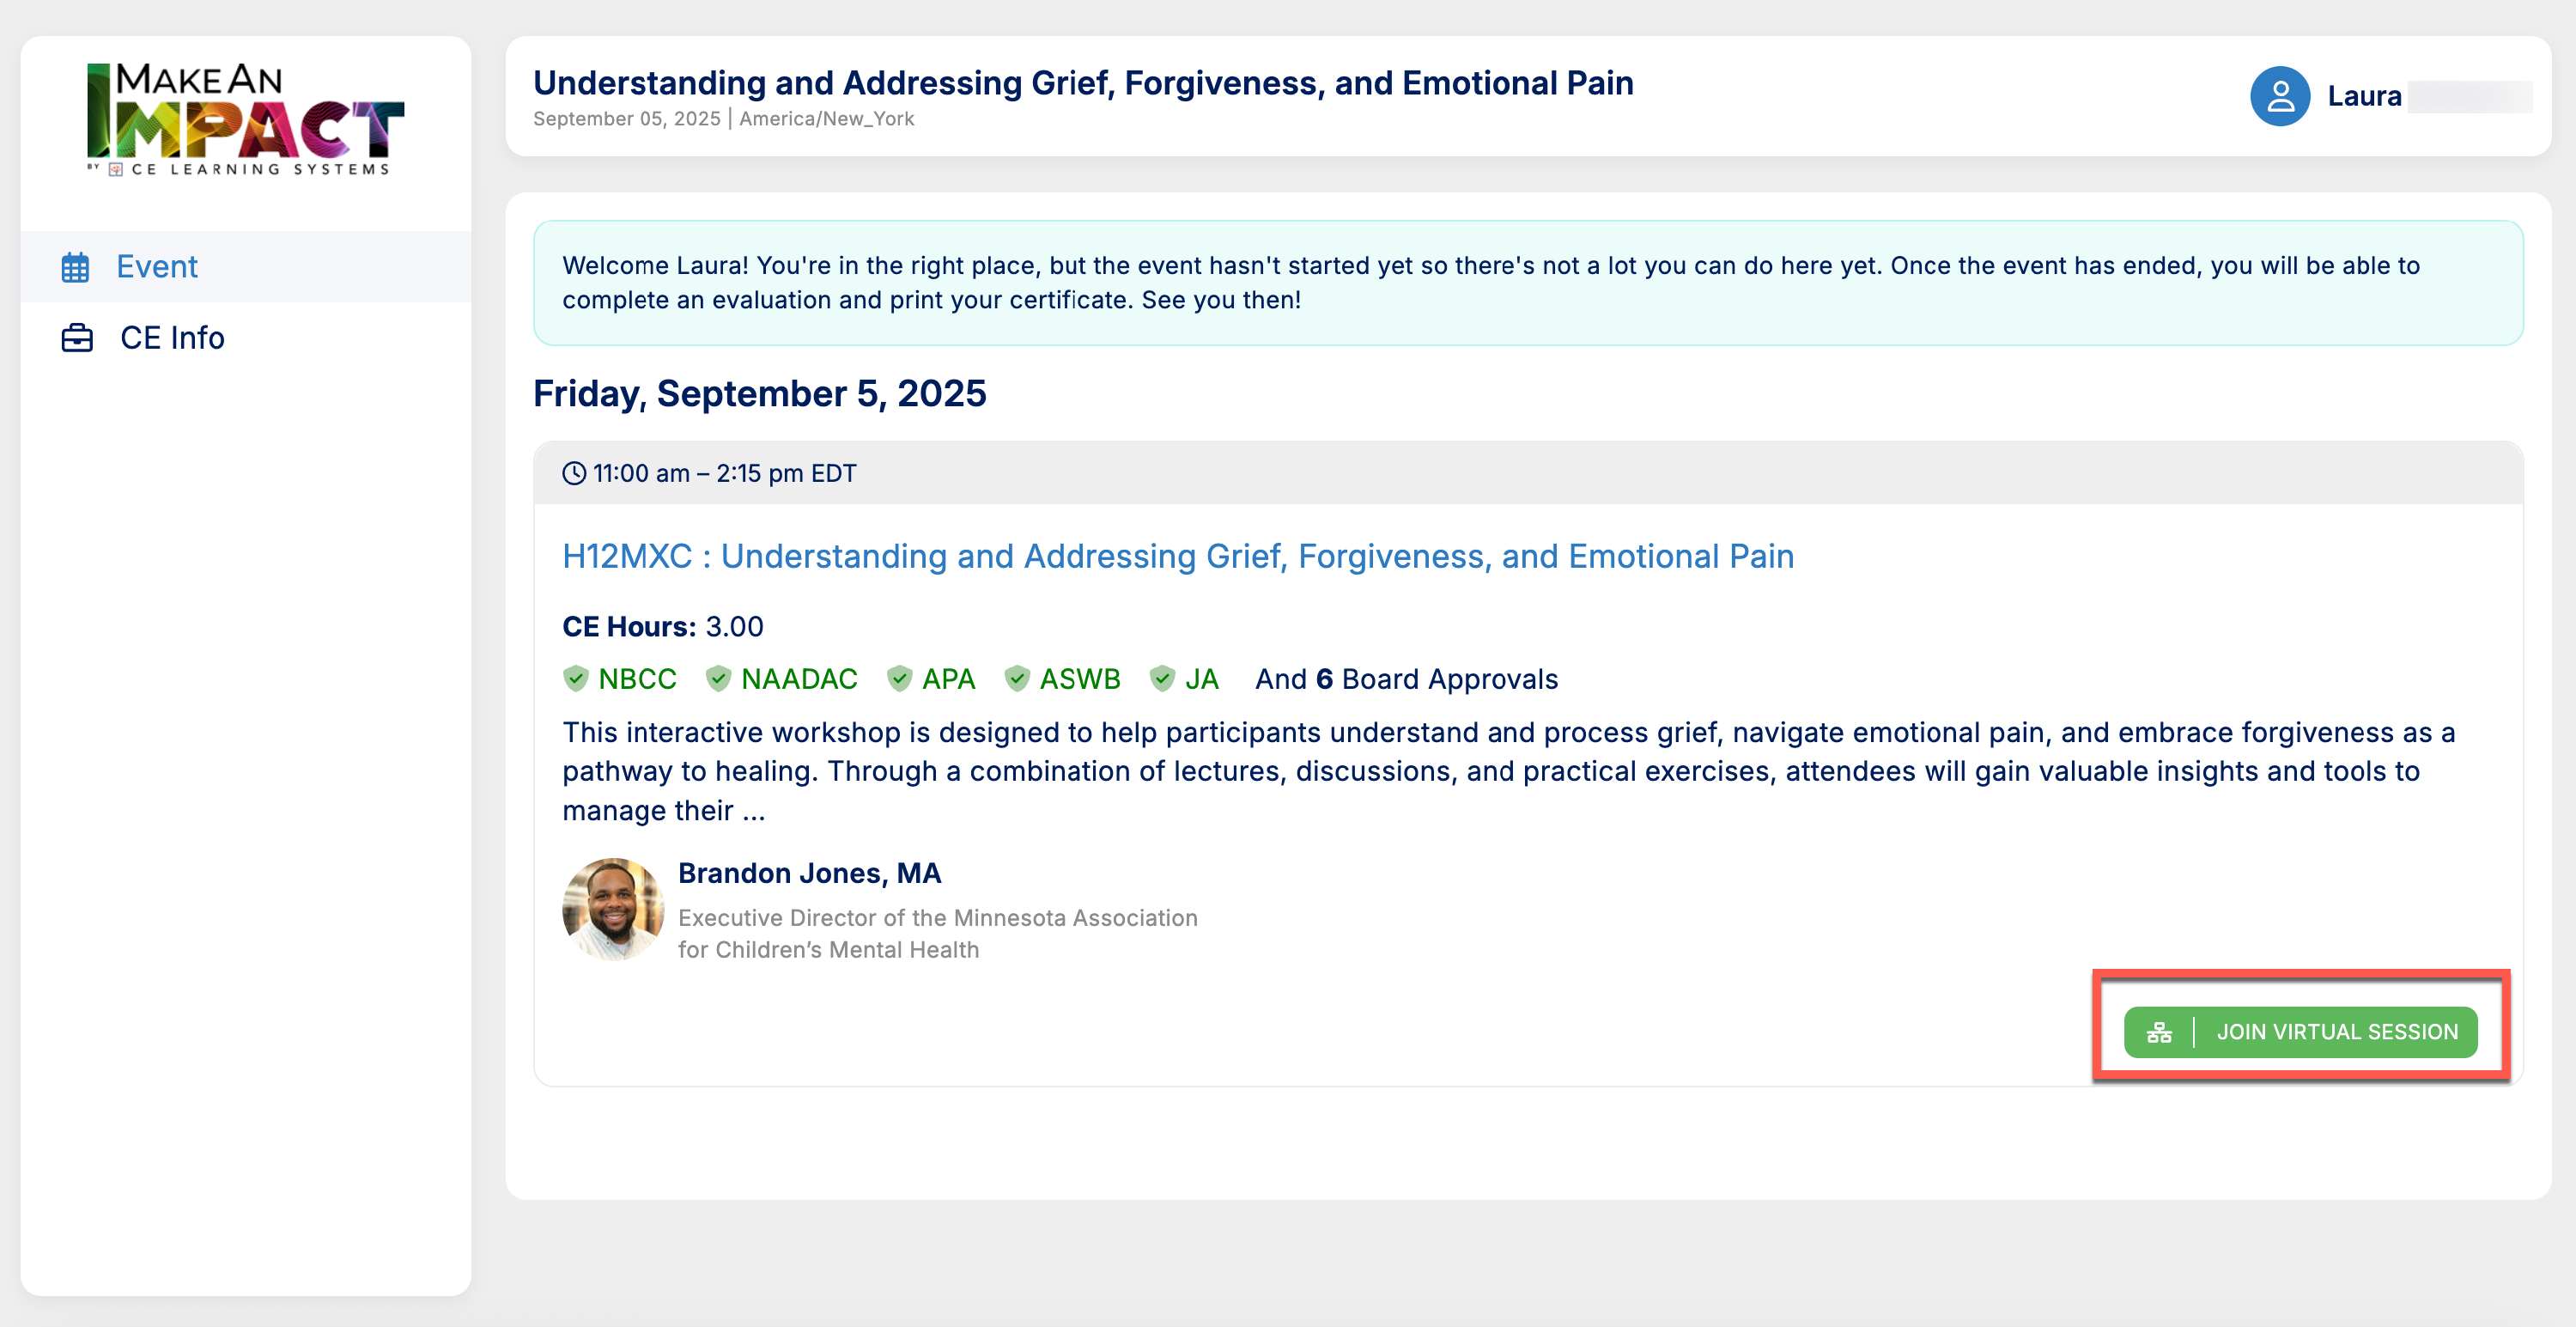The width and height of the screenshot is (2576, 1327).
Task: Click the NBCC shield checkmark icon
Action: [576, 679]
